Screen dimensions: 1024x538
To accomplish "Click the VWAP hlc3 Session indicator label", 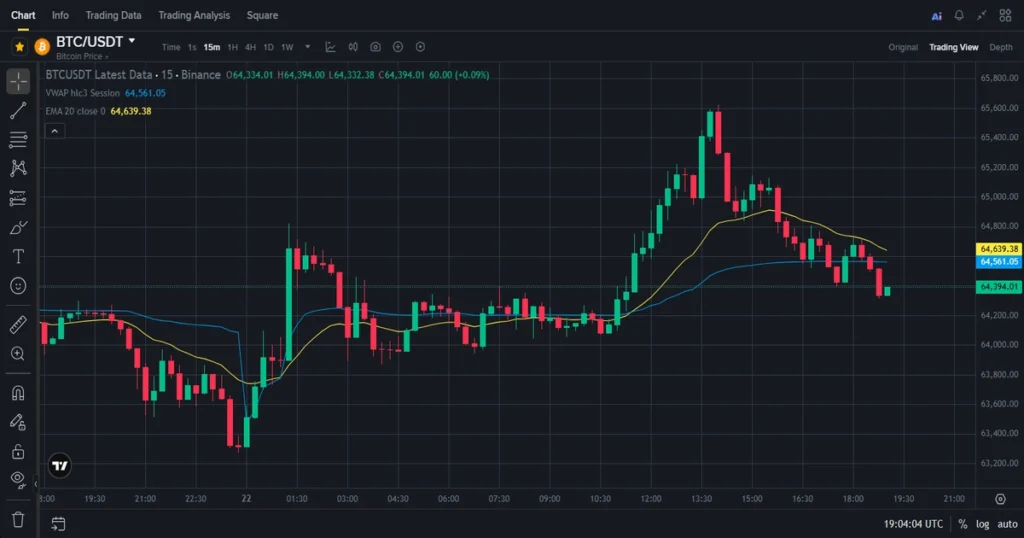I will pyautogui.click(x=83, y=93).
